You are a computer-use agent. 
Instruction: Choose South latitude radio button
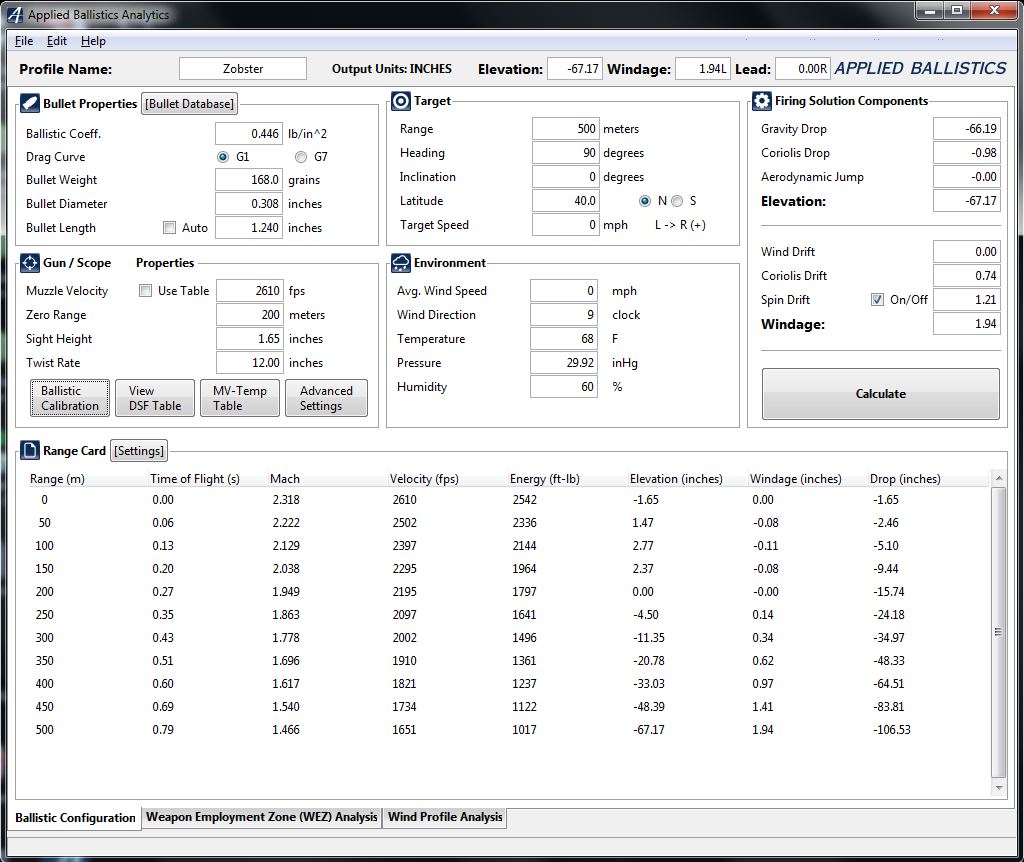(677, 200)
